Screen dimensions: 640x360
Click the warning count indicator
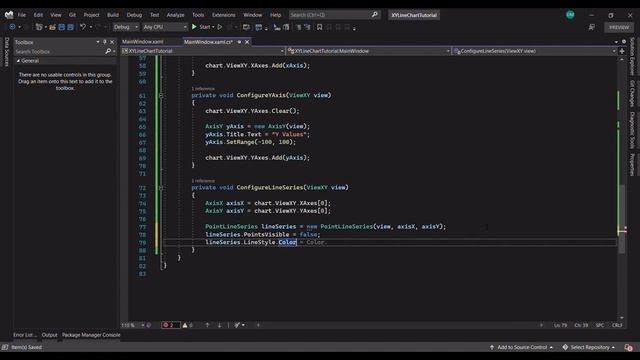click(x=188, y=325)
